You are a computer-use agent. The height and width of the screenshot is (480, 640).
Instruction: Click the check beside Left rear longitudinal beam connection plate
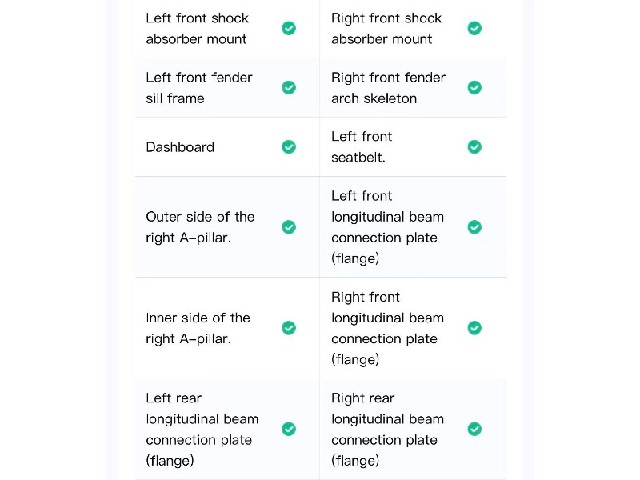click(x=289, y=429)
